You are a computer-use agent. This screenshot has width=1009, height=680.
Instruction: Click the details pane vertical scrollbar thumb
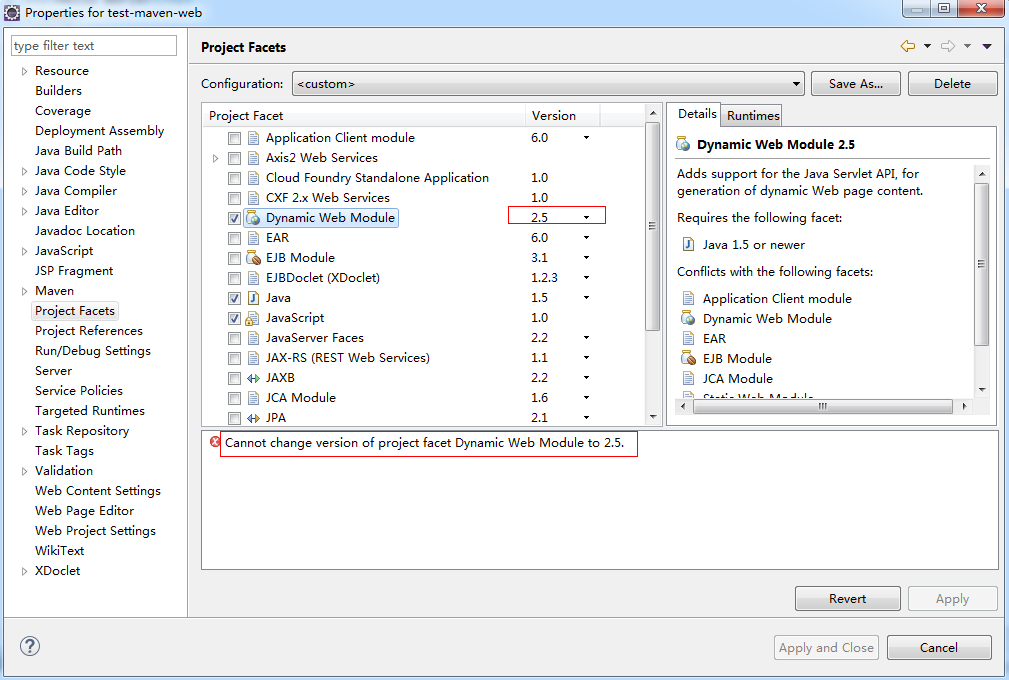981,264
